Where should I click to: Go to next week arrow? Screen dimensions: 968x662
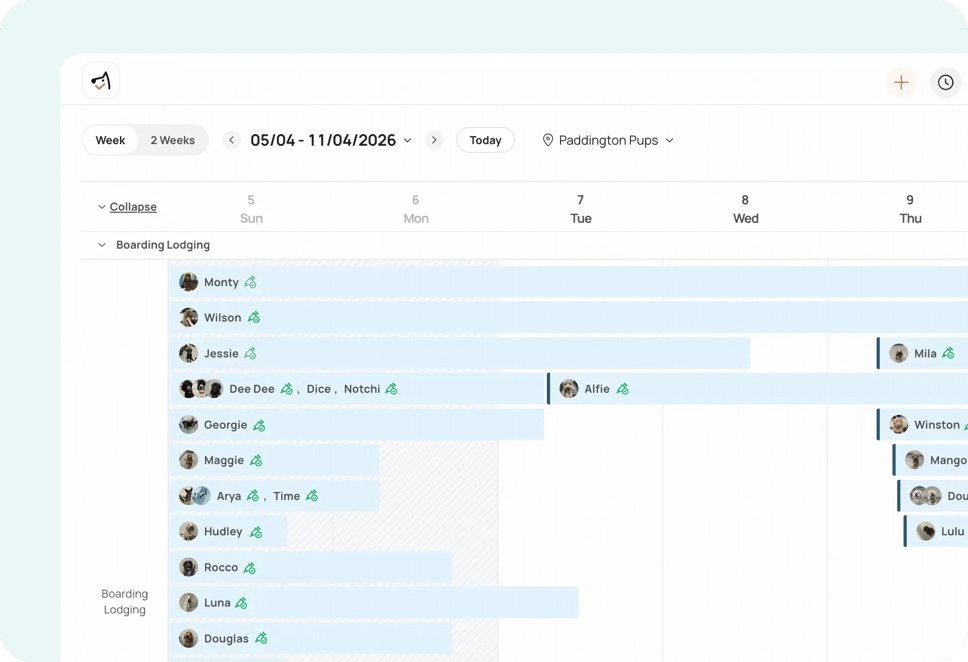[434, 140]
